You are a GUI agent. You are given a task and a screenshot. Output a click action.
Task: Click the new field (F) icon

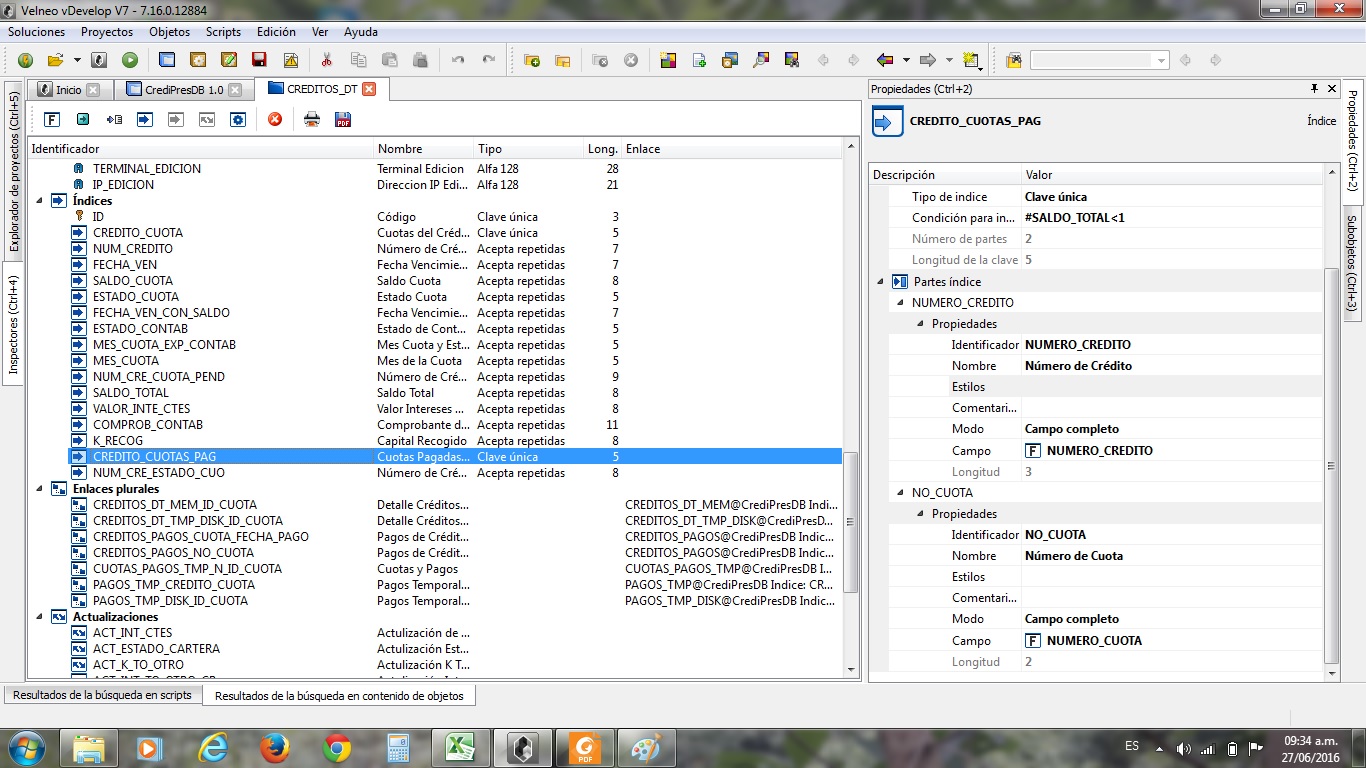52,120
